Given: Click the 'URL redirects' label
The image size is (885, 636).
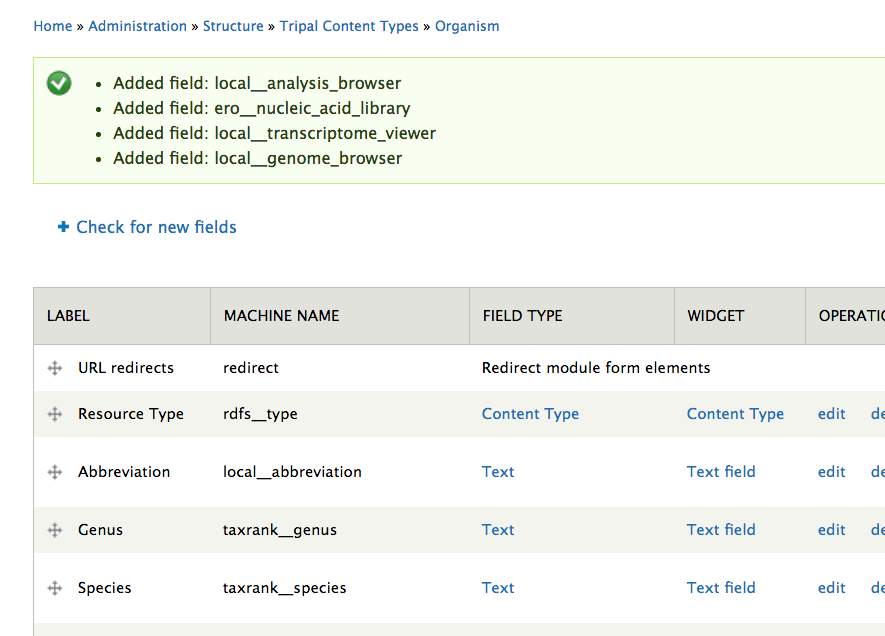Looking at the screenshot, I should [126, 368].
